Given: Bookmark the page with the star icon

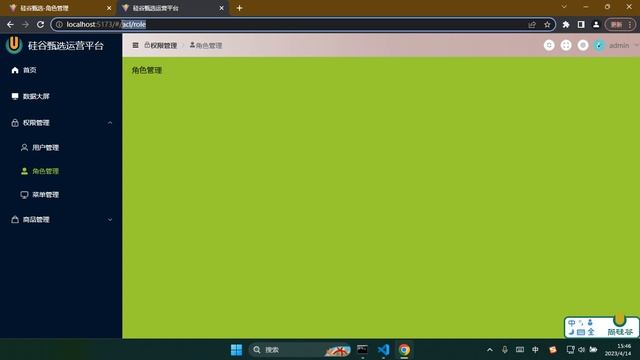Looking at the screenshot, I should click(547, 24).
